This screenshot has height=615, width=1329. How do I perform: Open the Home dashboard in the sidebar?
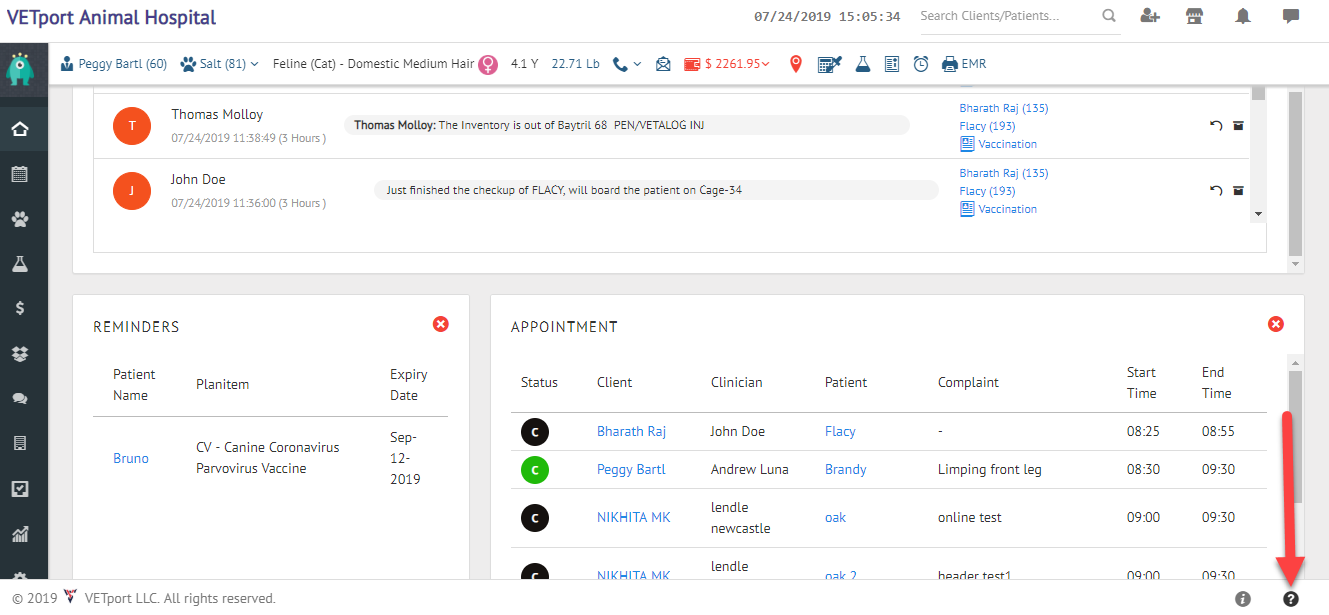[x=20, y=129]
